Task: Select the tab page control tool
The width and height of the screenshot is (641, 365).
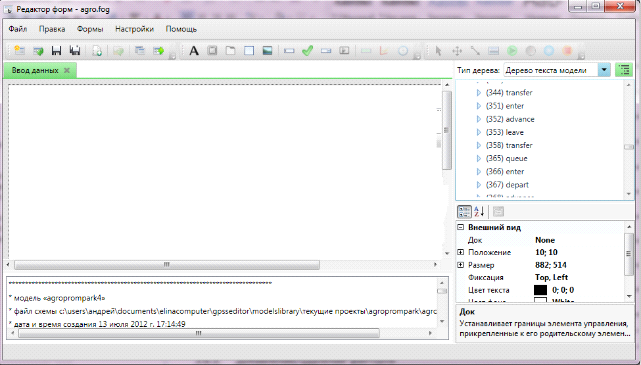Action: click(x=231, y=51)
